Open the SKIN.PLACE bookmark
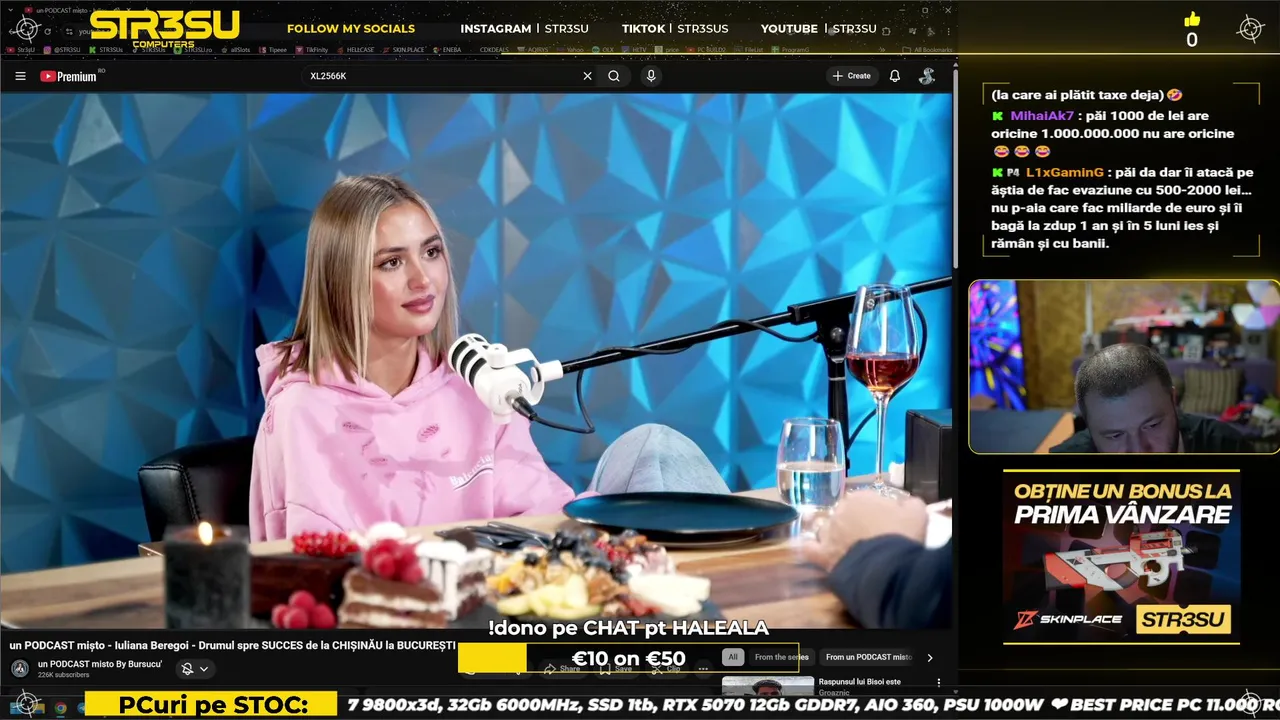 [405, 49]
